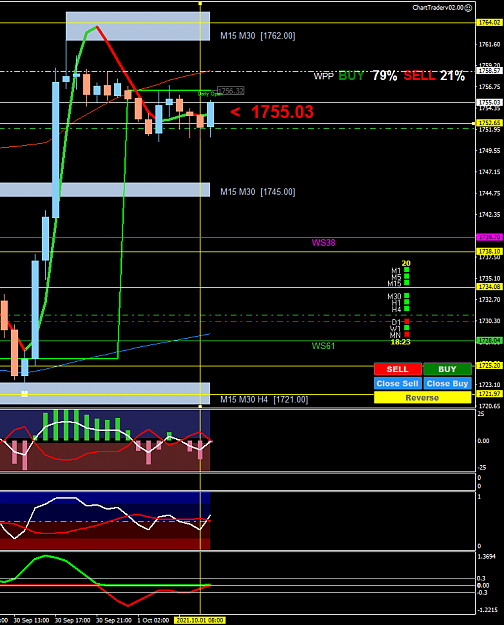
Task: Select the green WS61 level label
Action: (323, 346)
